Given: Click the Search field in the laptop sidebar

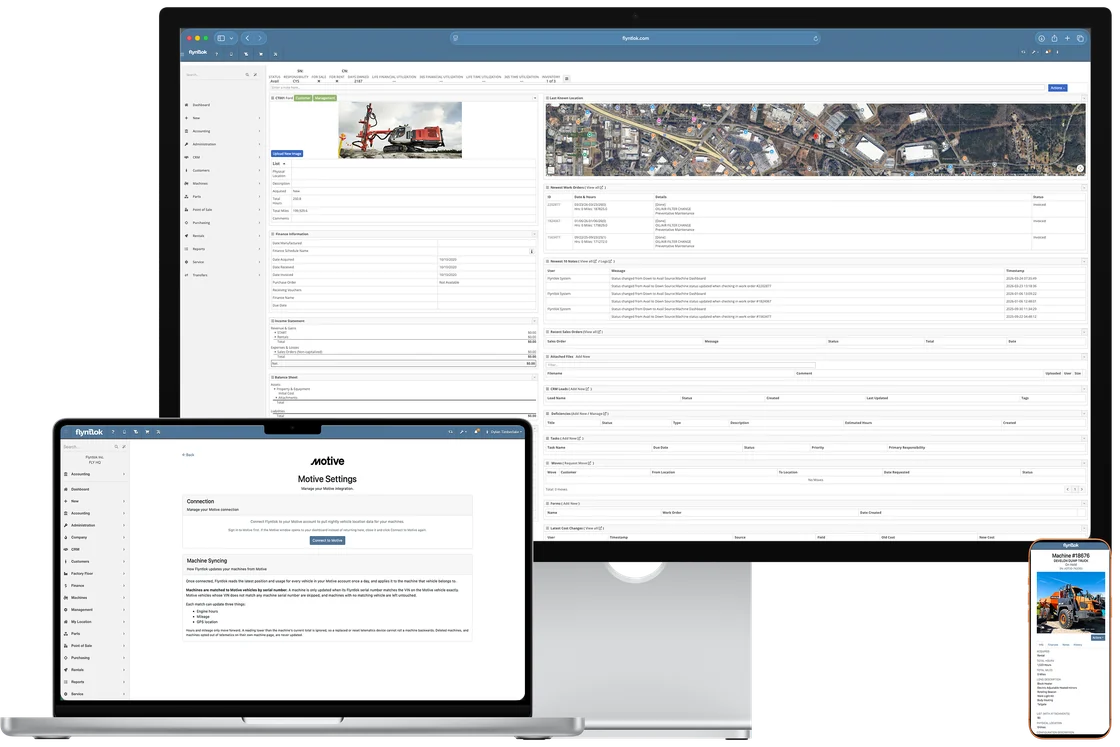Looking at the screenshot, I should (x=89, y=447).
